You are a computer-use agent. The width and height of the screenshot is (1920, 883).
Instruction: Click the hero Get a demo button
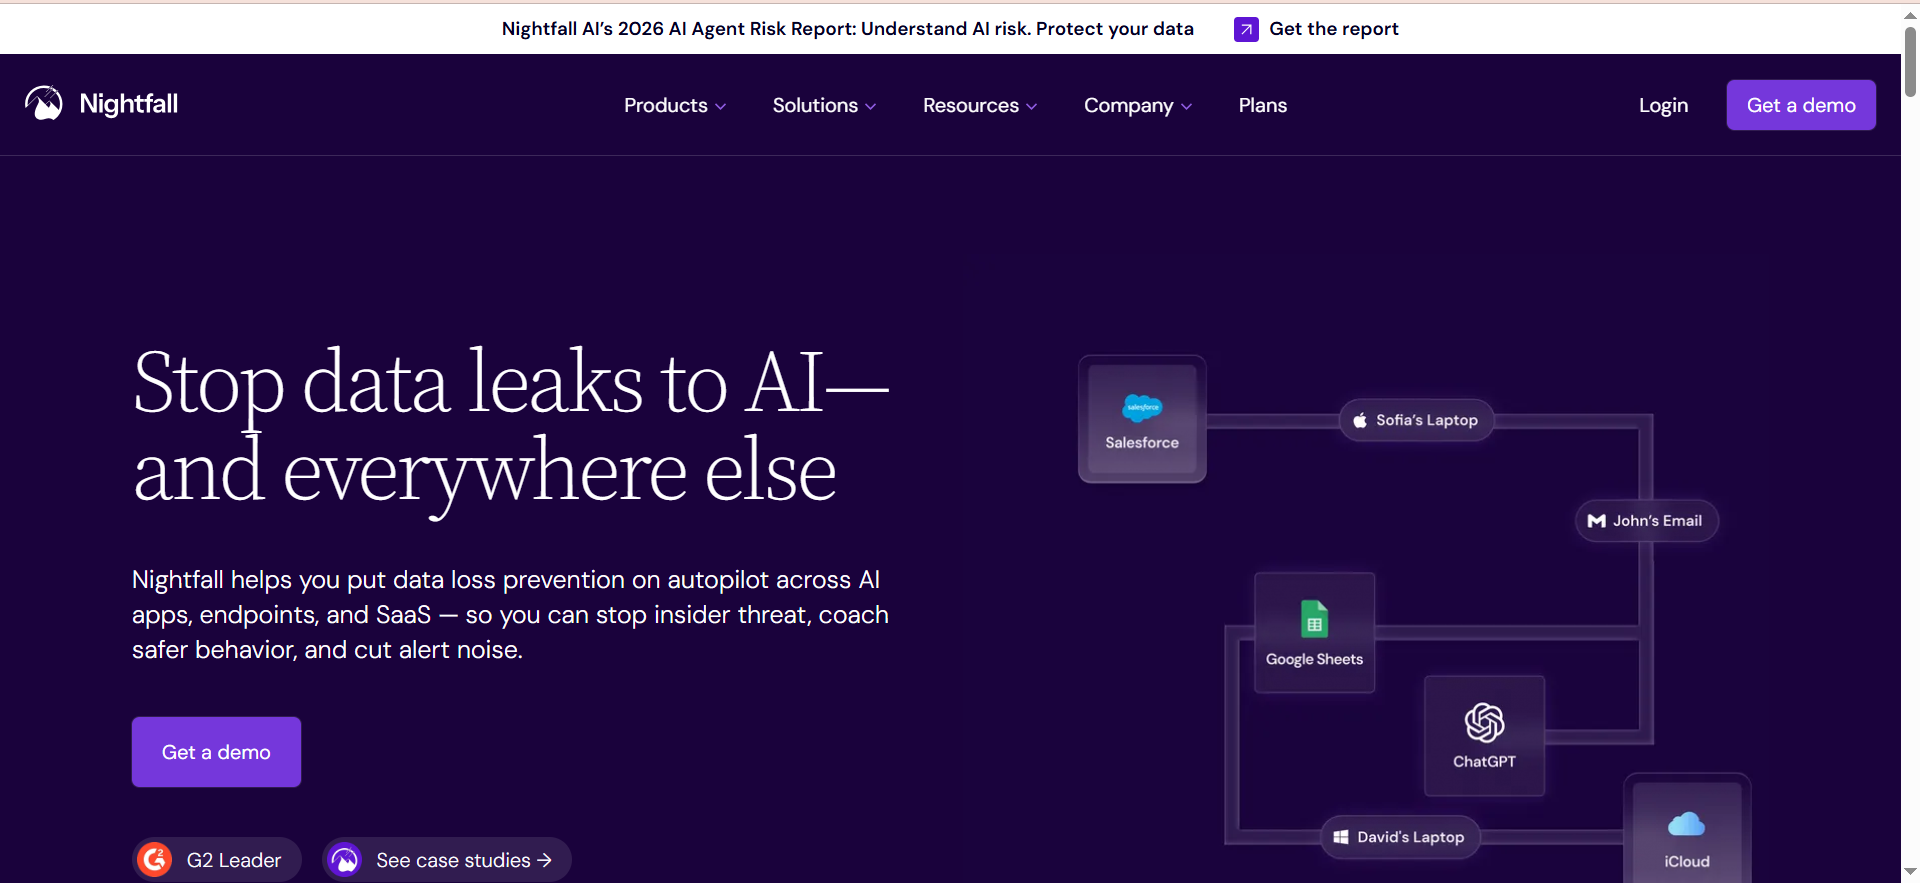tap(216, 752)
